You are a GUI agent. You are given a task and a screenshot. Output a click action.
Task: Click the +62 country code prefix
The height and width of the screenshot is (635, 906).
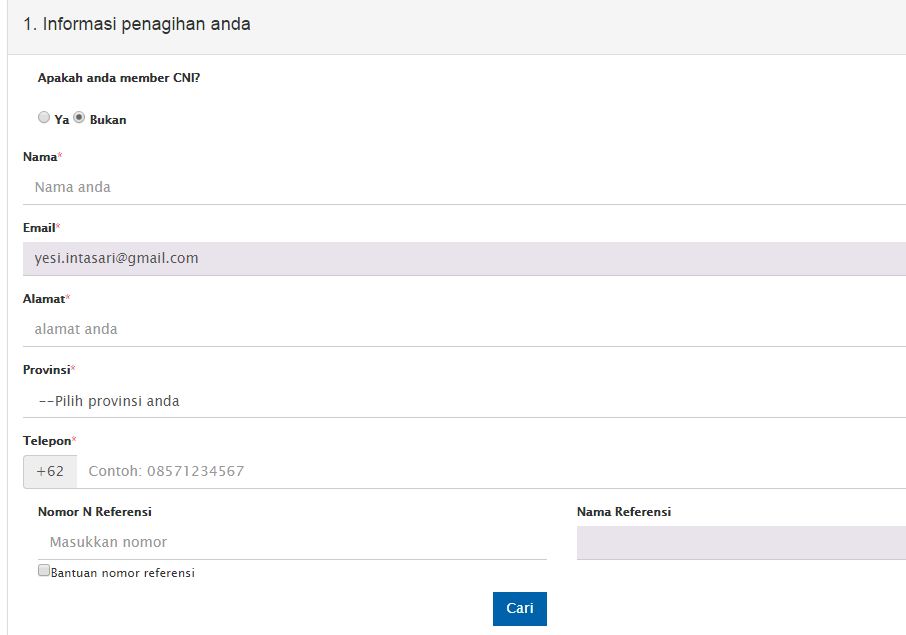tap(50, 471)
